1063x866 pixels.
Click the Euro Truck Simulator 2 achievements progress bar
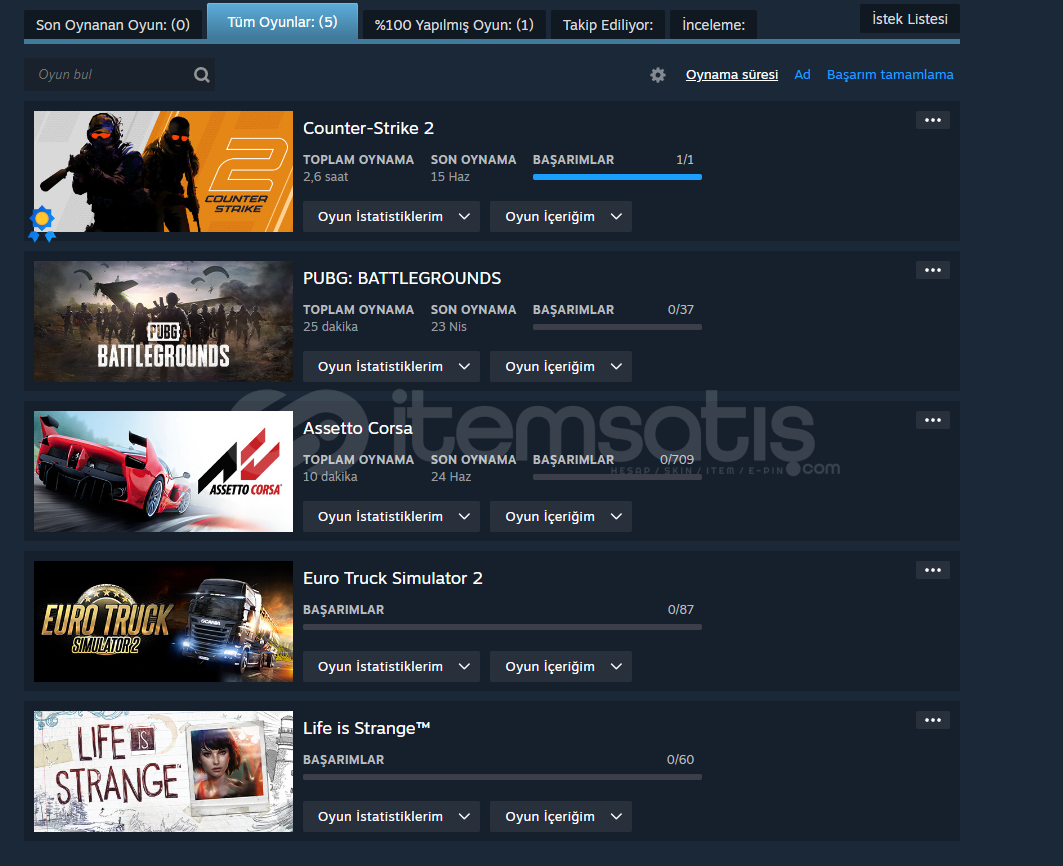coord(502,627)
